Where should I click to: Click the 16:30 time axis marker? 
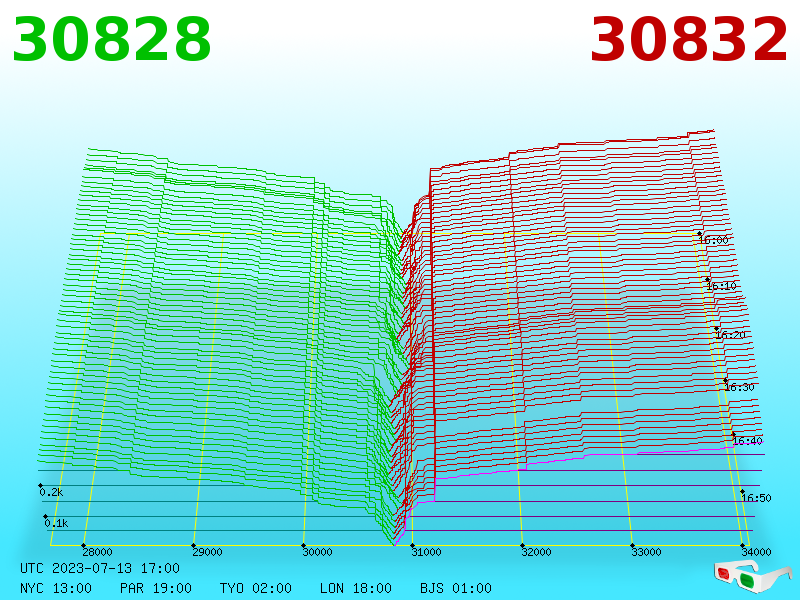point(739,387)
